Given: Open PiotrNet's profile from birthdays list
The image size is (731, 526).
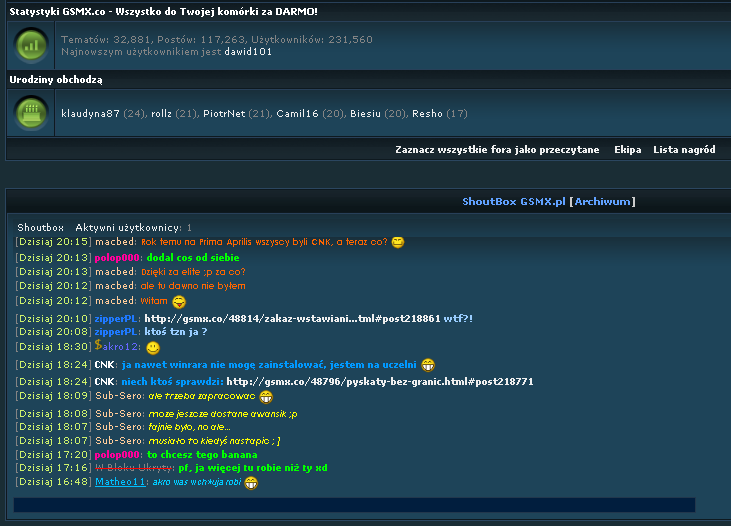Looking at the screenshot, I should pyautogui.click(x=224, y=114).
